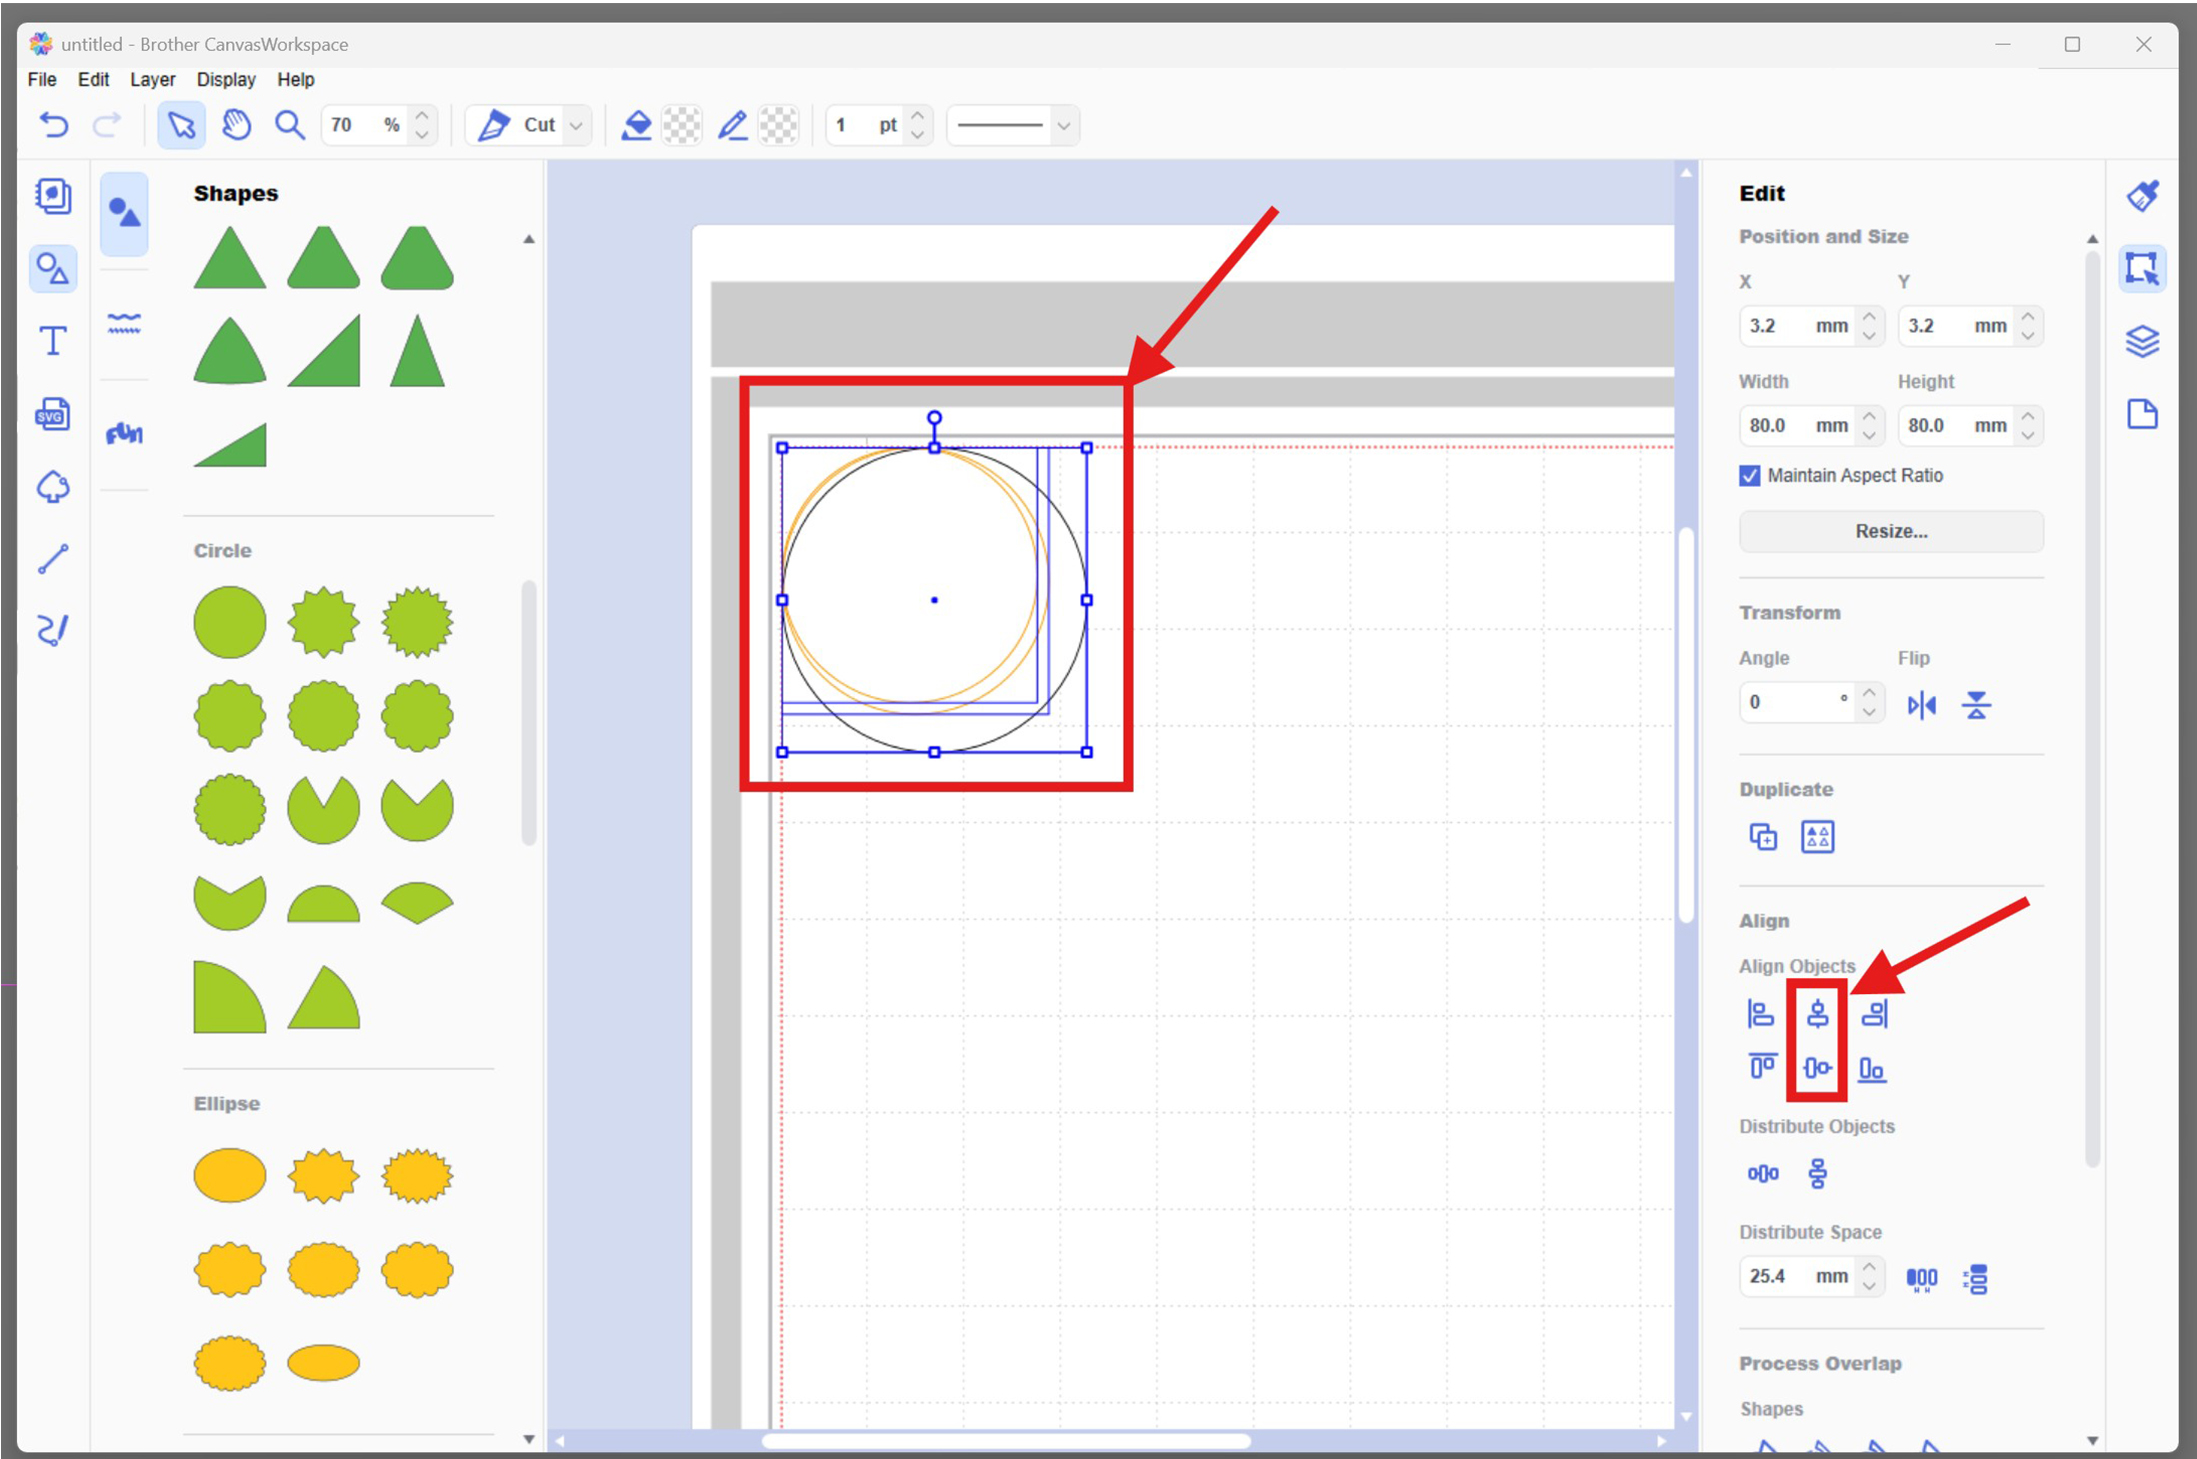
Task: Open the Help menu
Action: pyautogui.click(x=295, y=79)
